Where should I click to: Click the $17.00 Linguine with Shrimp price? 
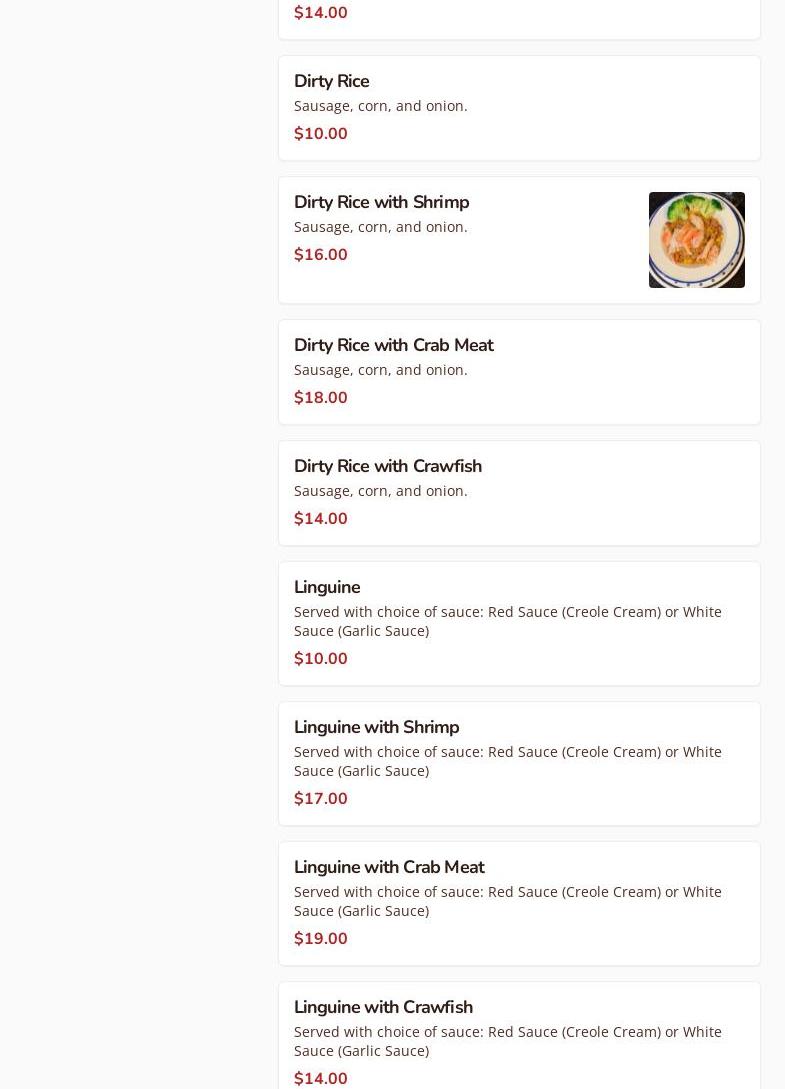321,799
